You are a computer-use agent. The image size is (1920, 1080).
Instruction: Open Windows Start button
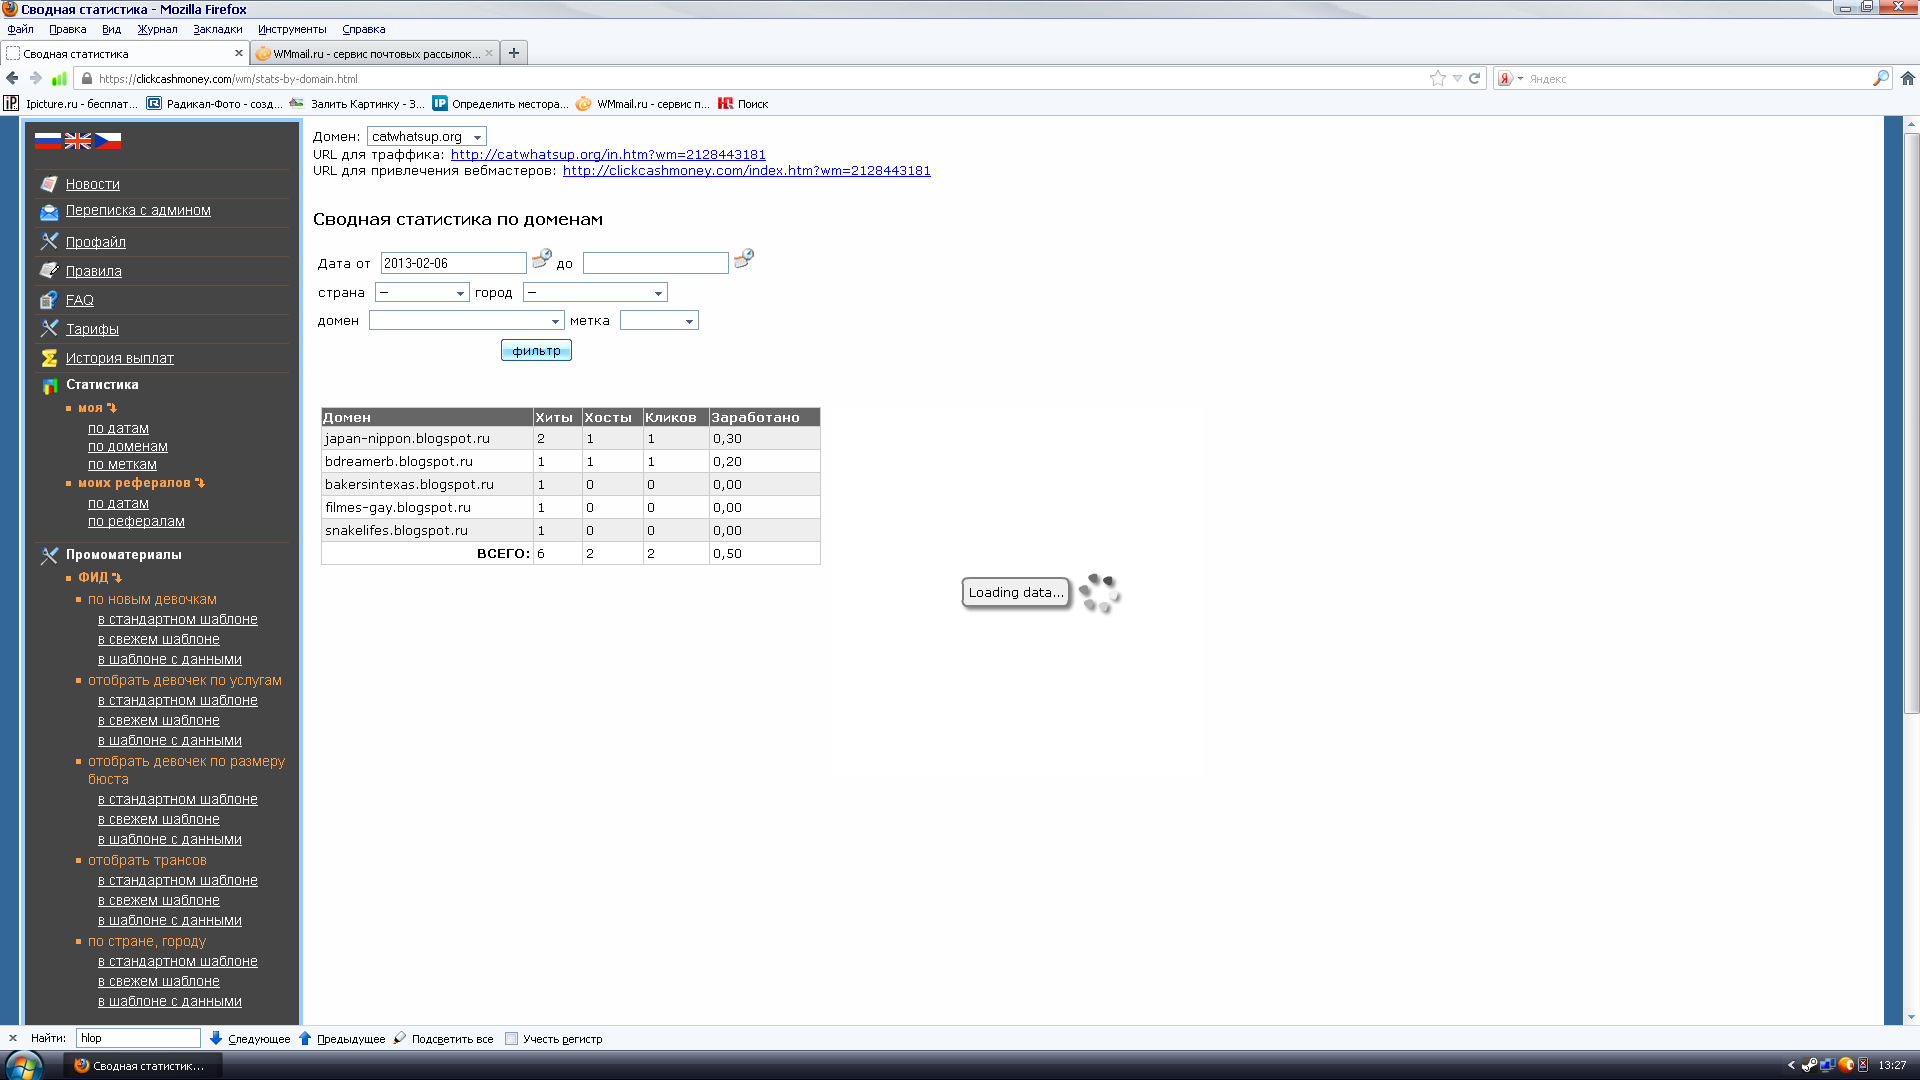coord(23,1065)
